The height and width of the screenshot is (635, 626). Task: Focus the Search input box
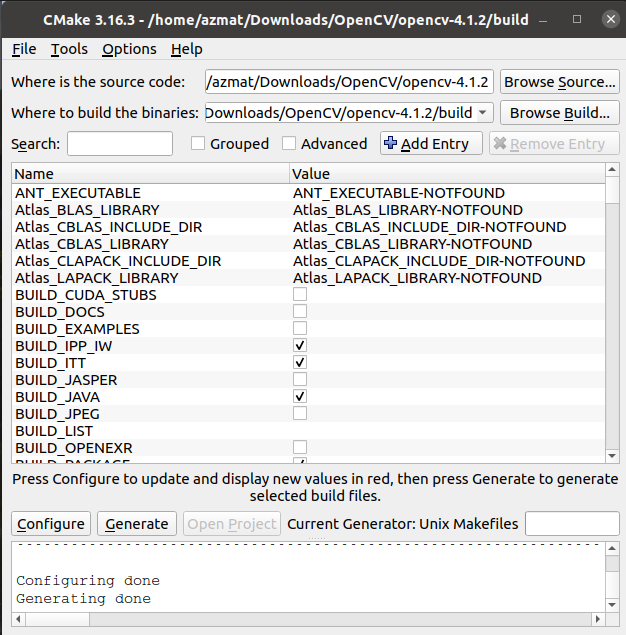click(120, 143)
